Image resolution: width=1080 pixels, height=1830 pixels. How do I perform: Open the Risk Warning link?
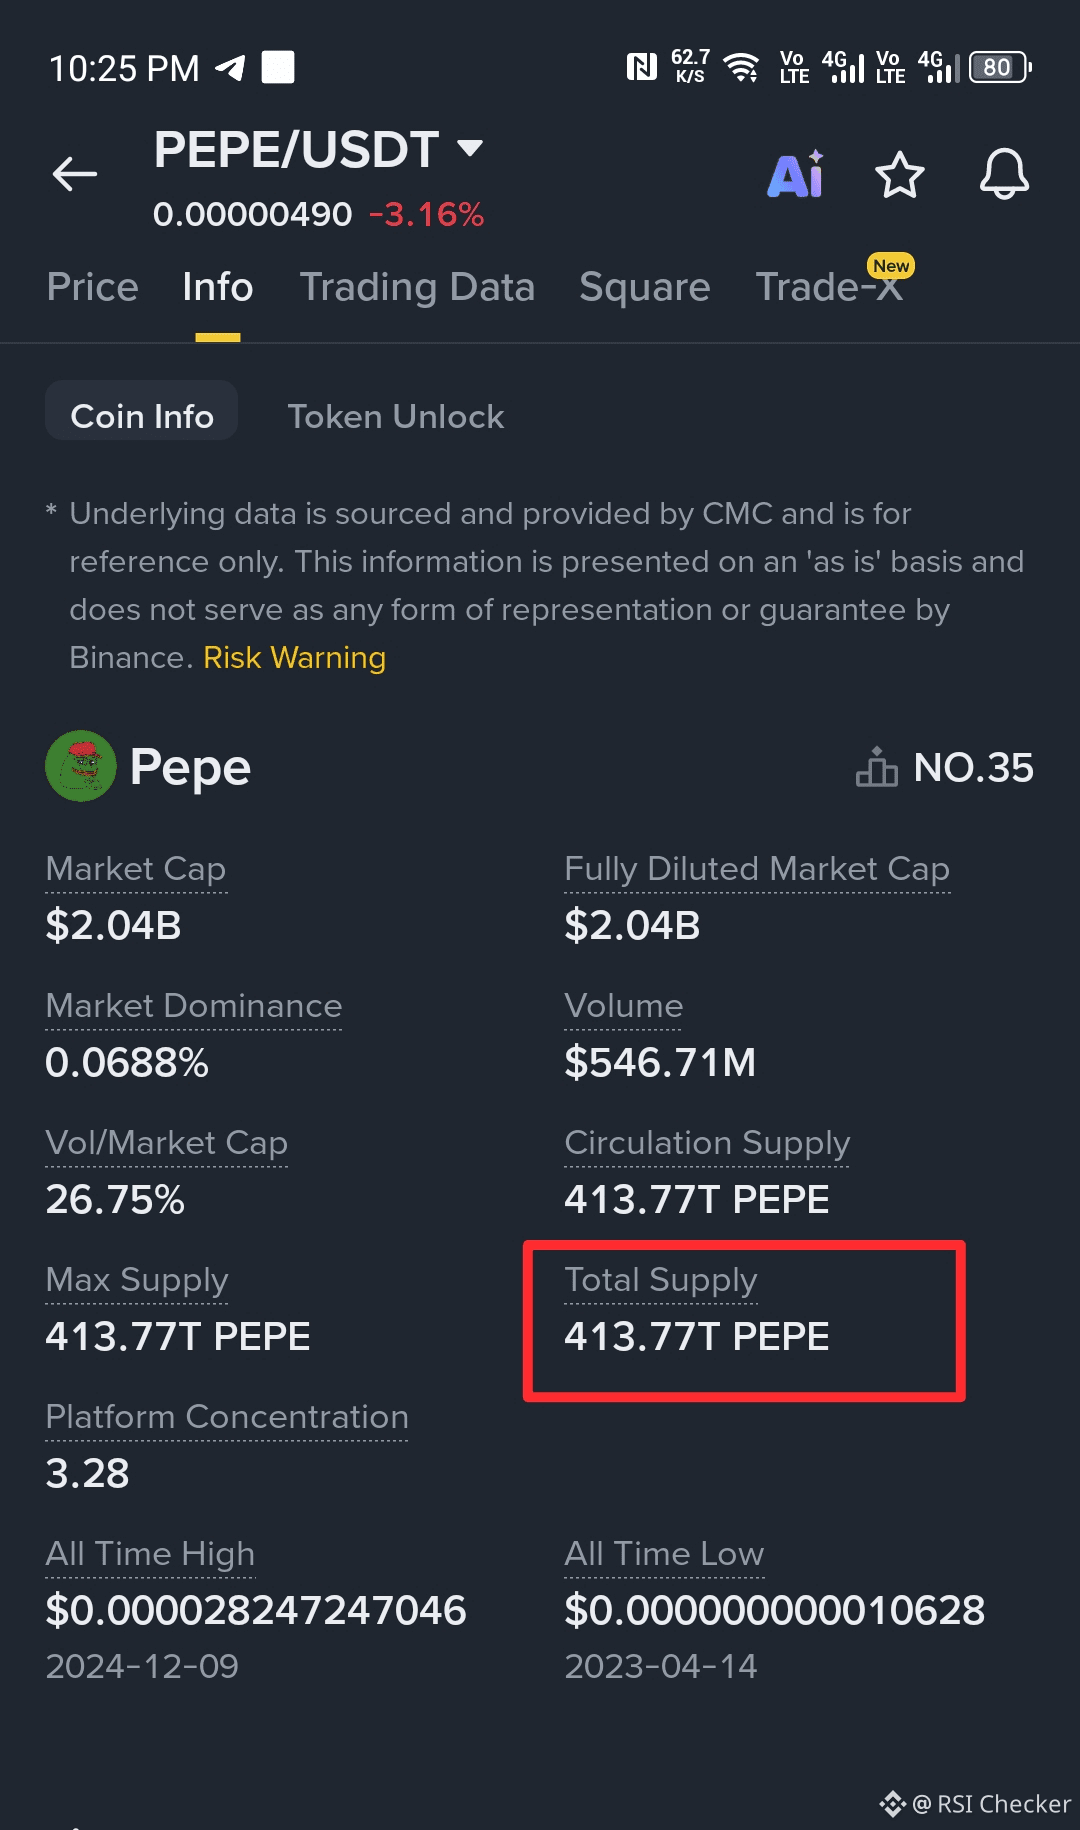[x=294, y=658]
